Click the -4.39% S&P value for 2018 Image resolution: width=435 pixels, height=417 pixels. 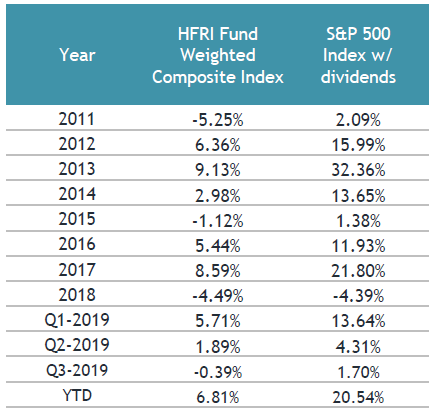tap(358, 296)
